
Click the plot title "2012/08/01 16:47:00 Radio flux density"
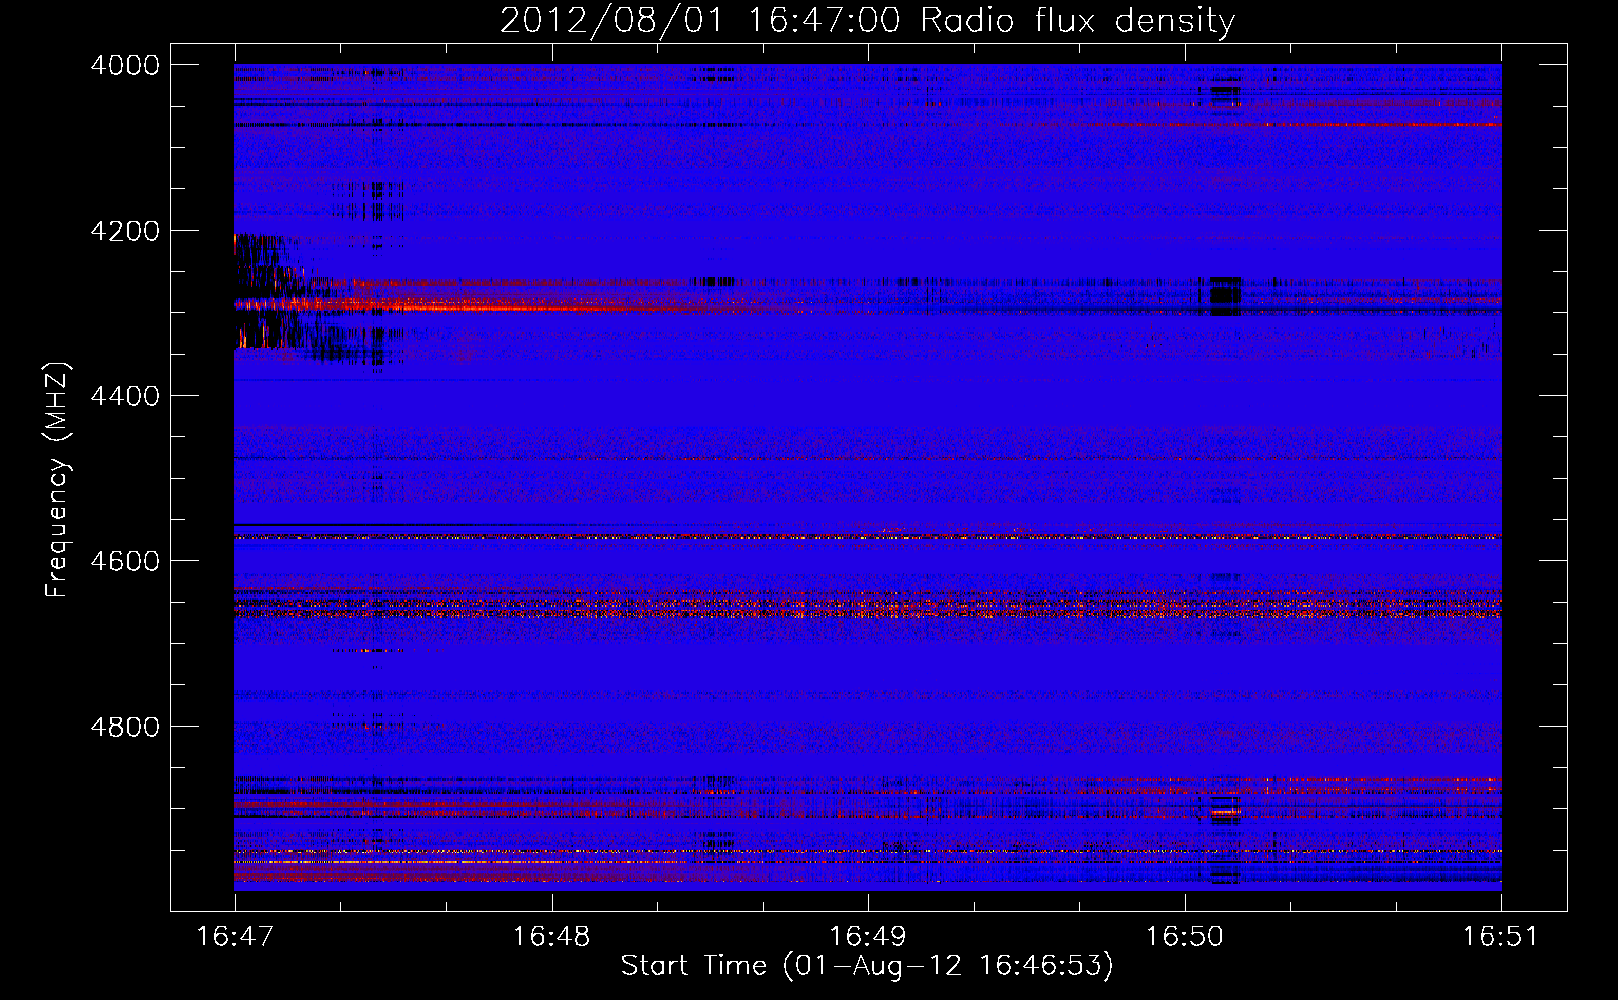[x=867, y=20]
